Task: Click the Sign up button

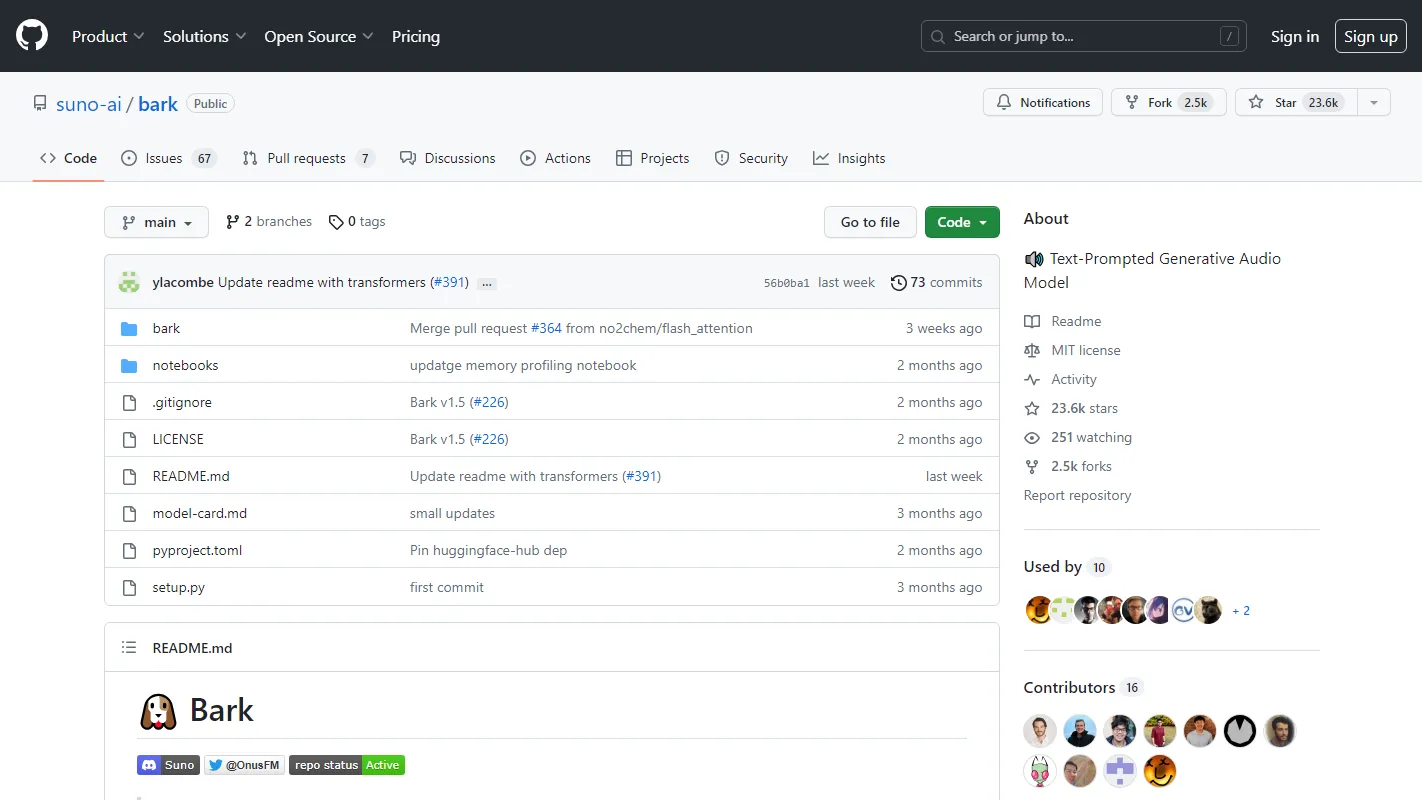Action: [x=1370, y=36]
